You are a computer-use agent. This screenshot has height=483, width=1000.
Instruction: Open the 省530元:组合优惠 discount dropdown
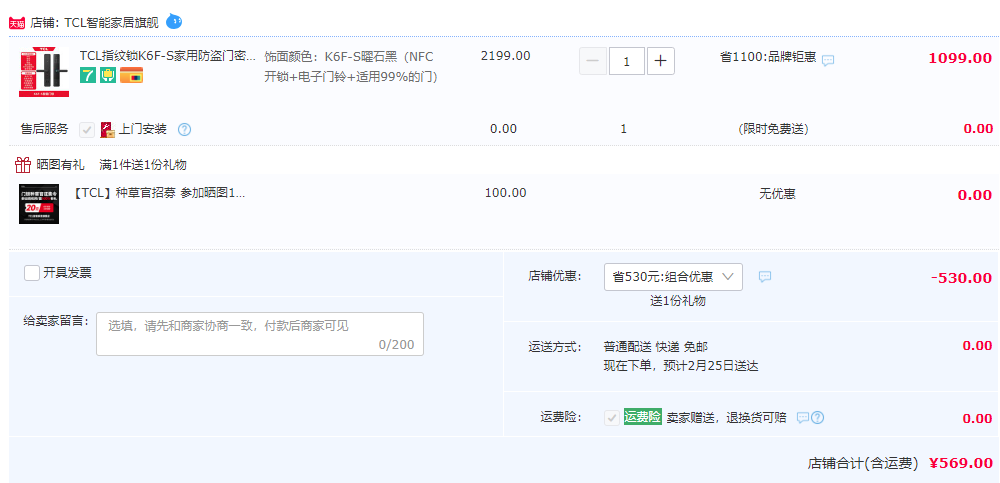[673, 277]
